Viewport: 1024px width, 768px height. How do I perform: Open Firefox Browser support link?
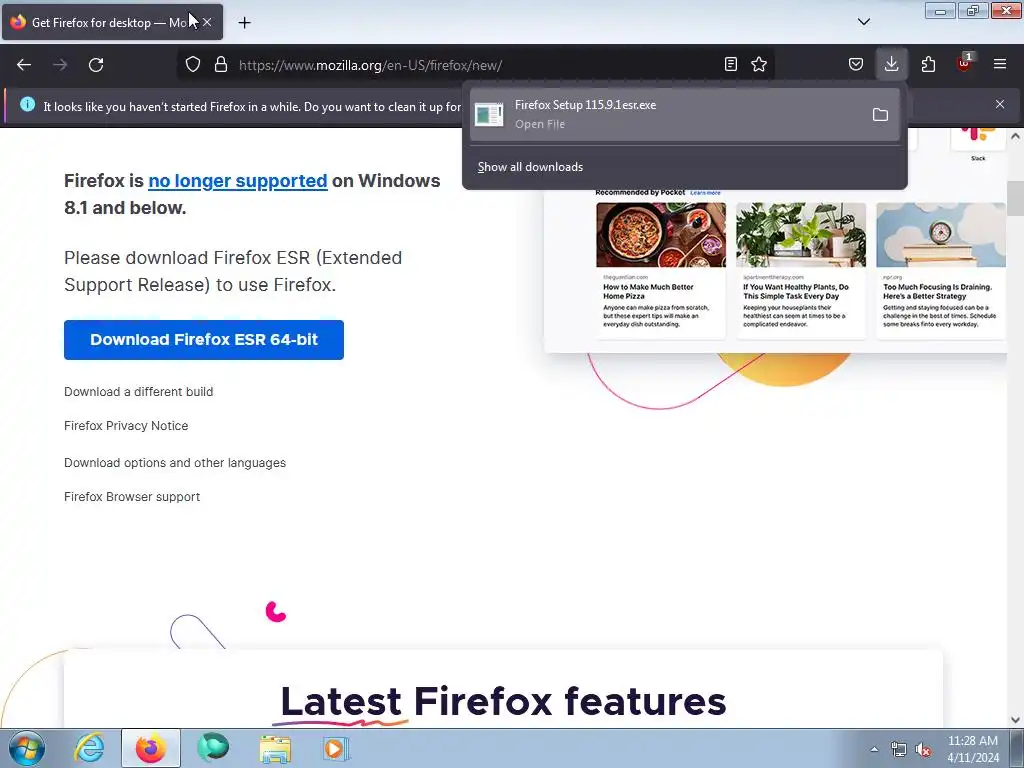pos(132,497)
